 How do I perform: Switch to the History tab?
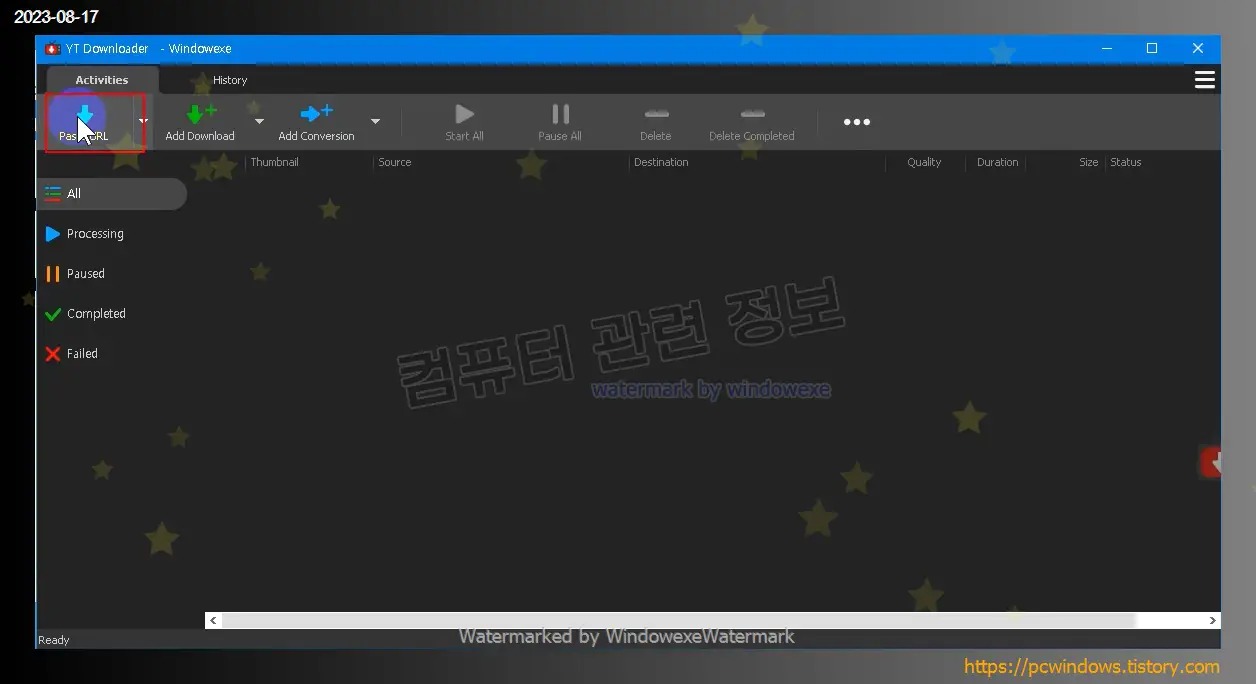coord(230,80)
